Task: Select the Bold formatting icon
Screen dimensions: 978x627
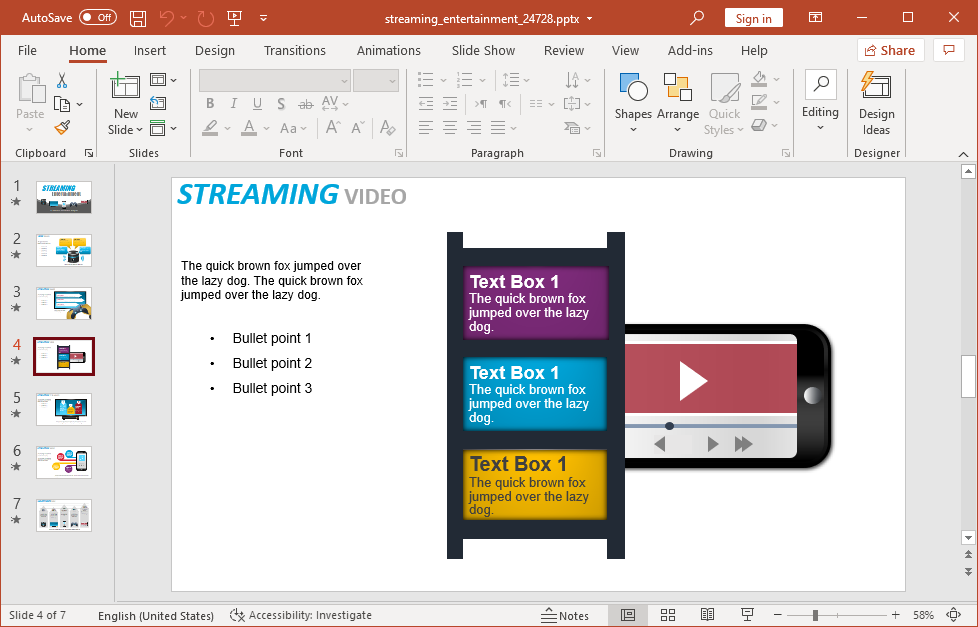Action: click(210, 103)
